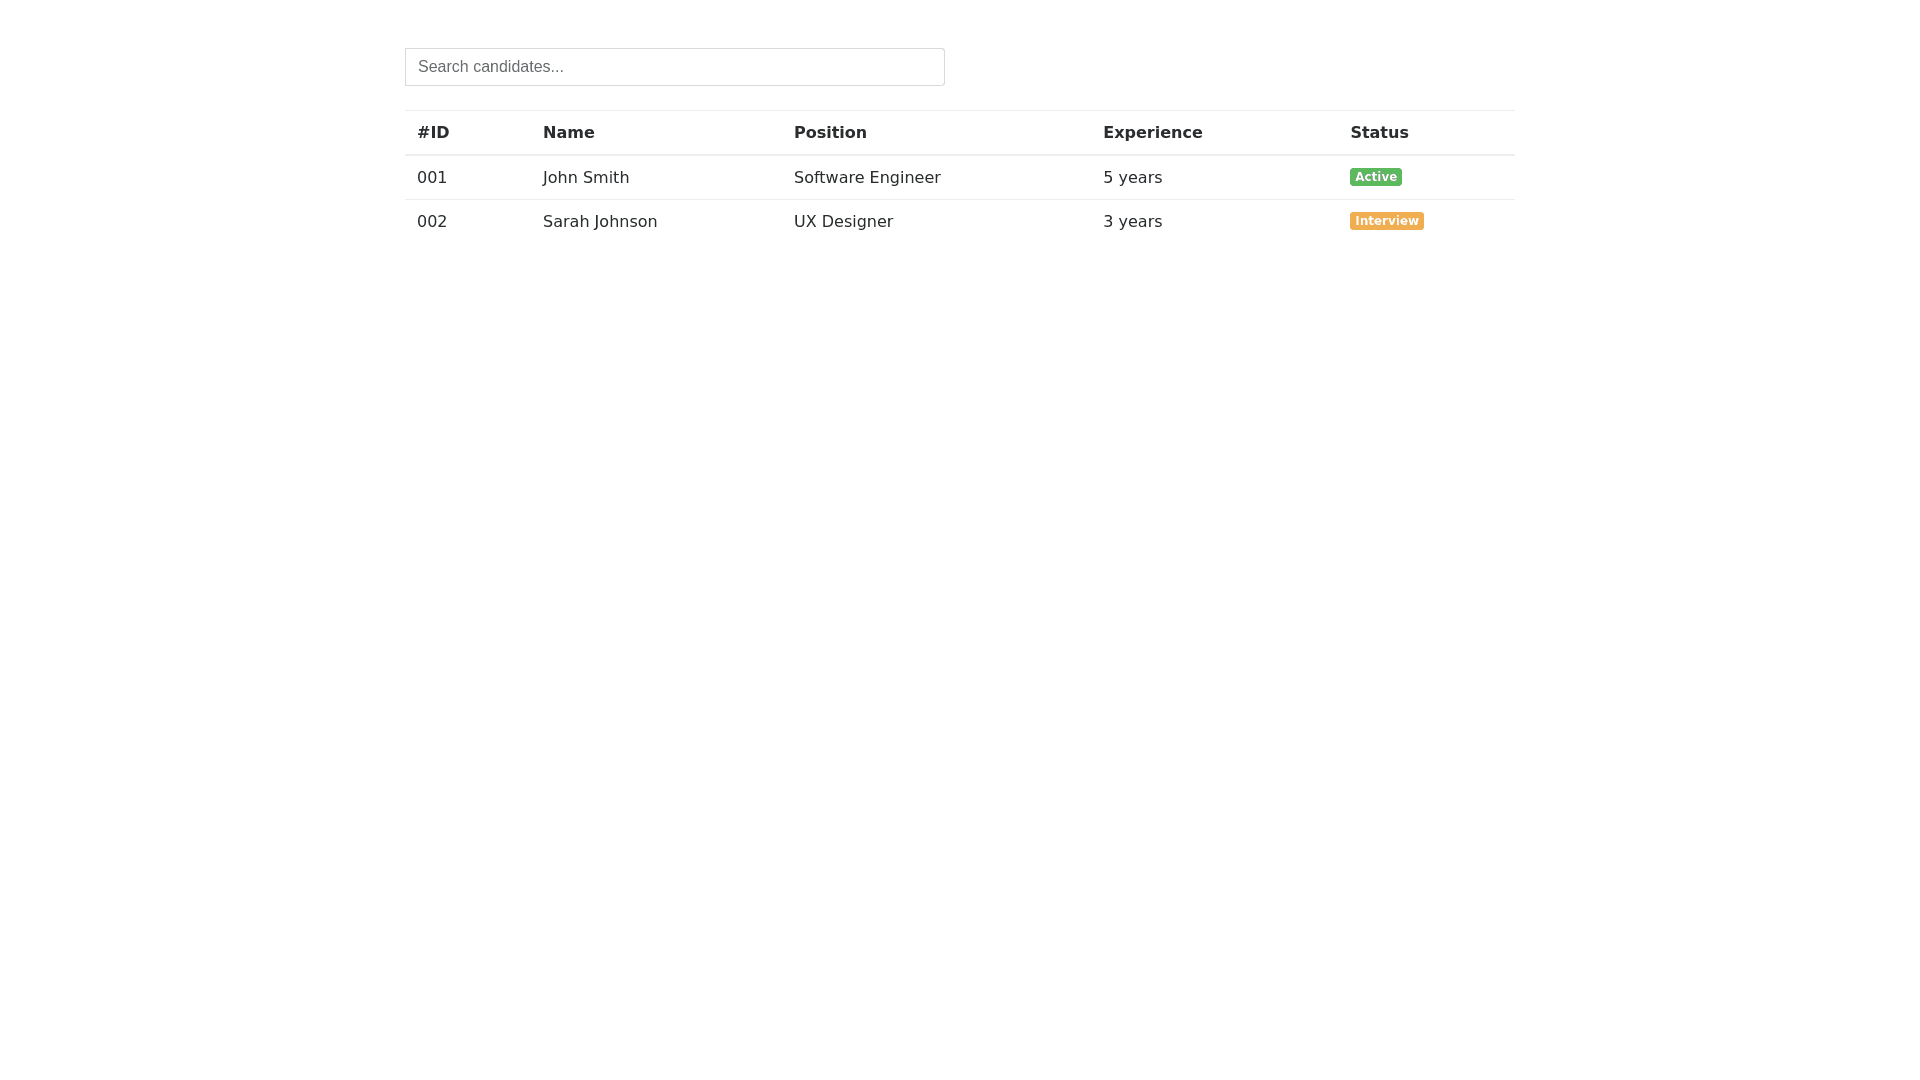Click candidate ID 001
The height and width of the screenshot is (1080, 1920).
[x=432, y=178]
